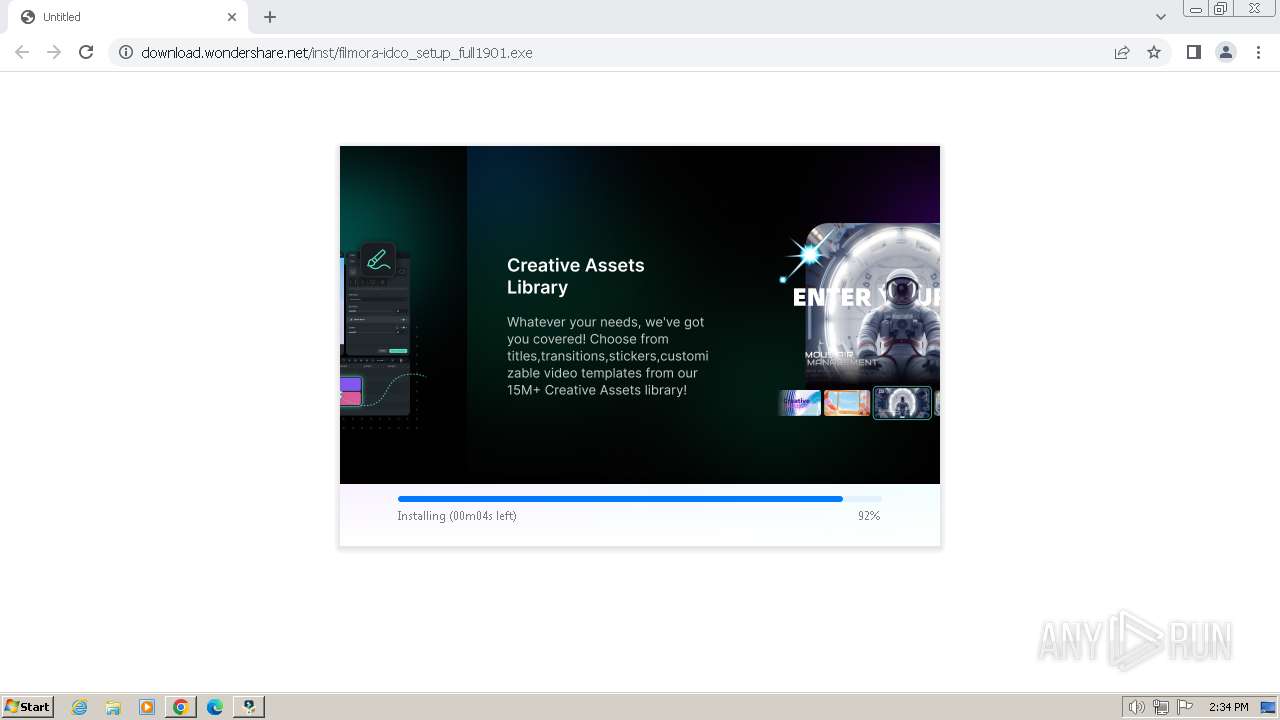Select the beach template thumbnail
Screen dimensions: 1280x720
pyautogui.click(x=847, y=403)
